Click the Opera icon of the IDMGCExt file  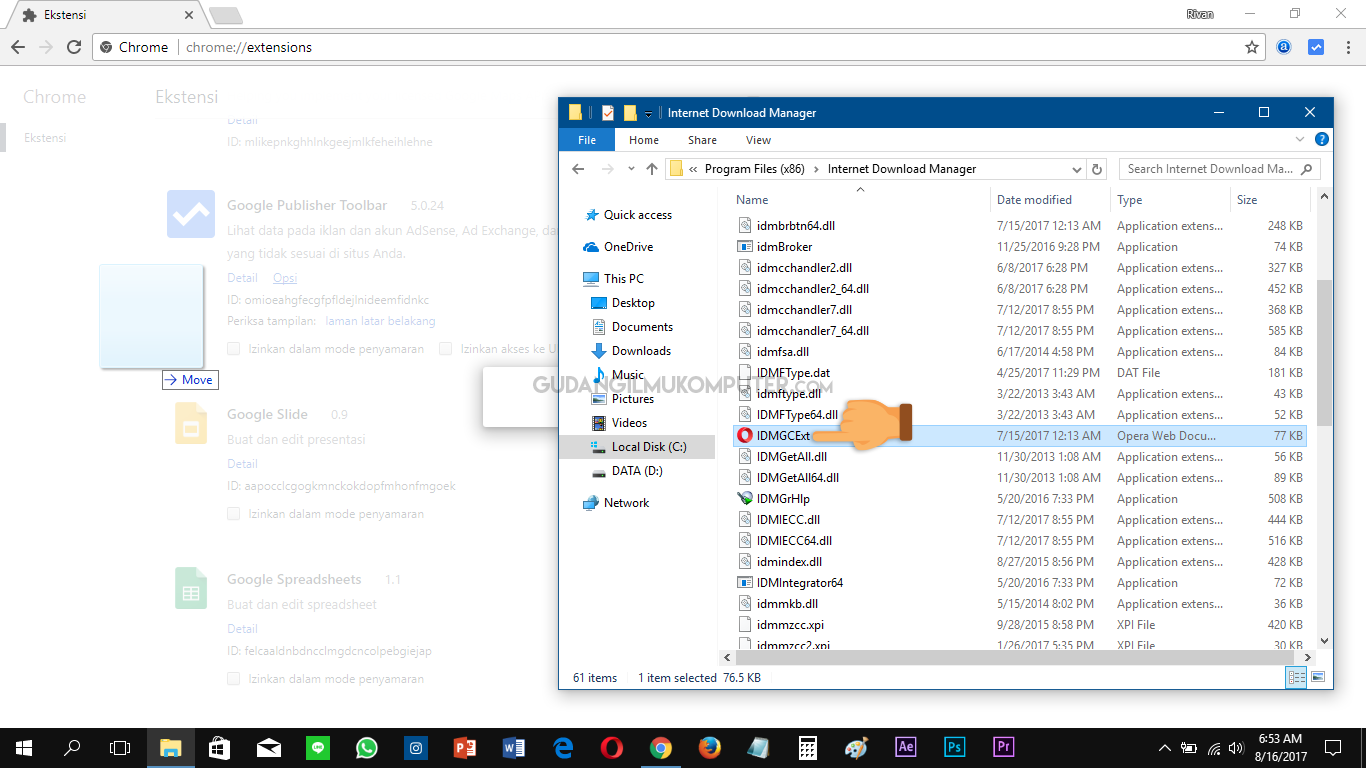[745, 436]
